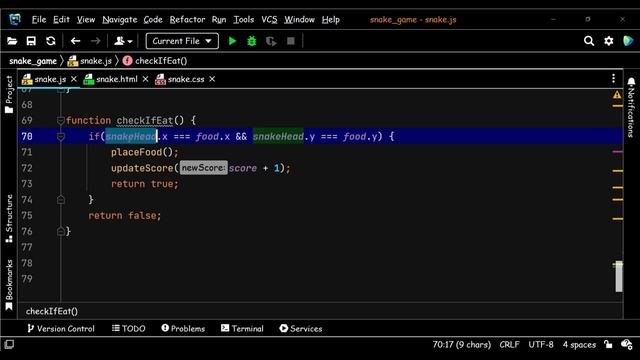Viewport: 640px width, 360px height.
Task: Open Search Everywhere magnifier icon
Action: [x=589, y=41]
